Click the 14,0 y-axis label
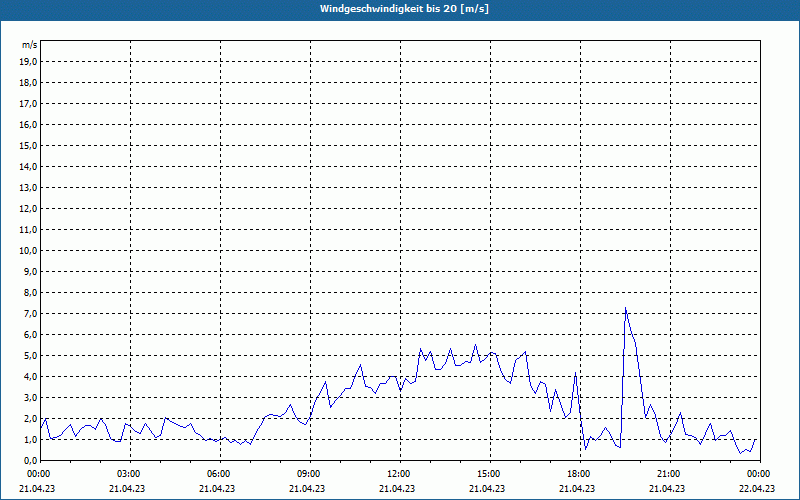800x500 pixels. [28, 166]
